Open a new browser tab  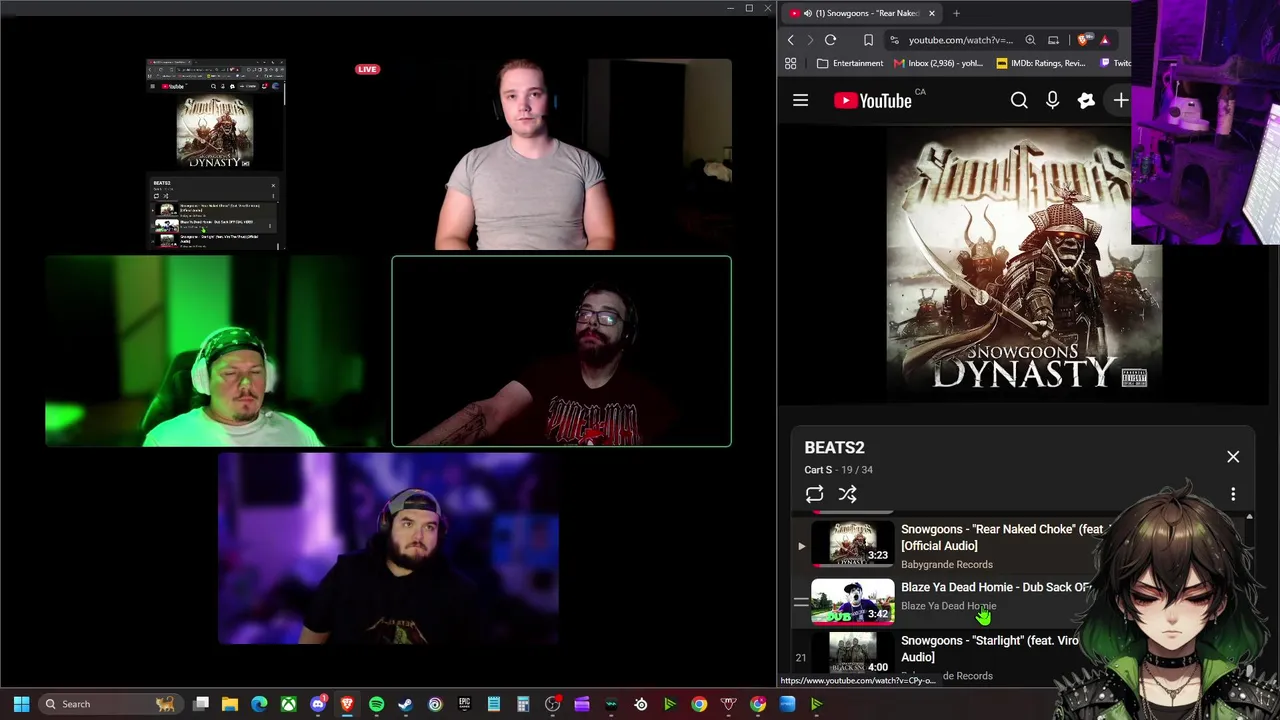click(956, 13)
